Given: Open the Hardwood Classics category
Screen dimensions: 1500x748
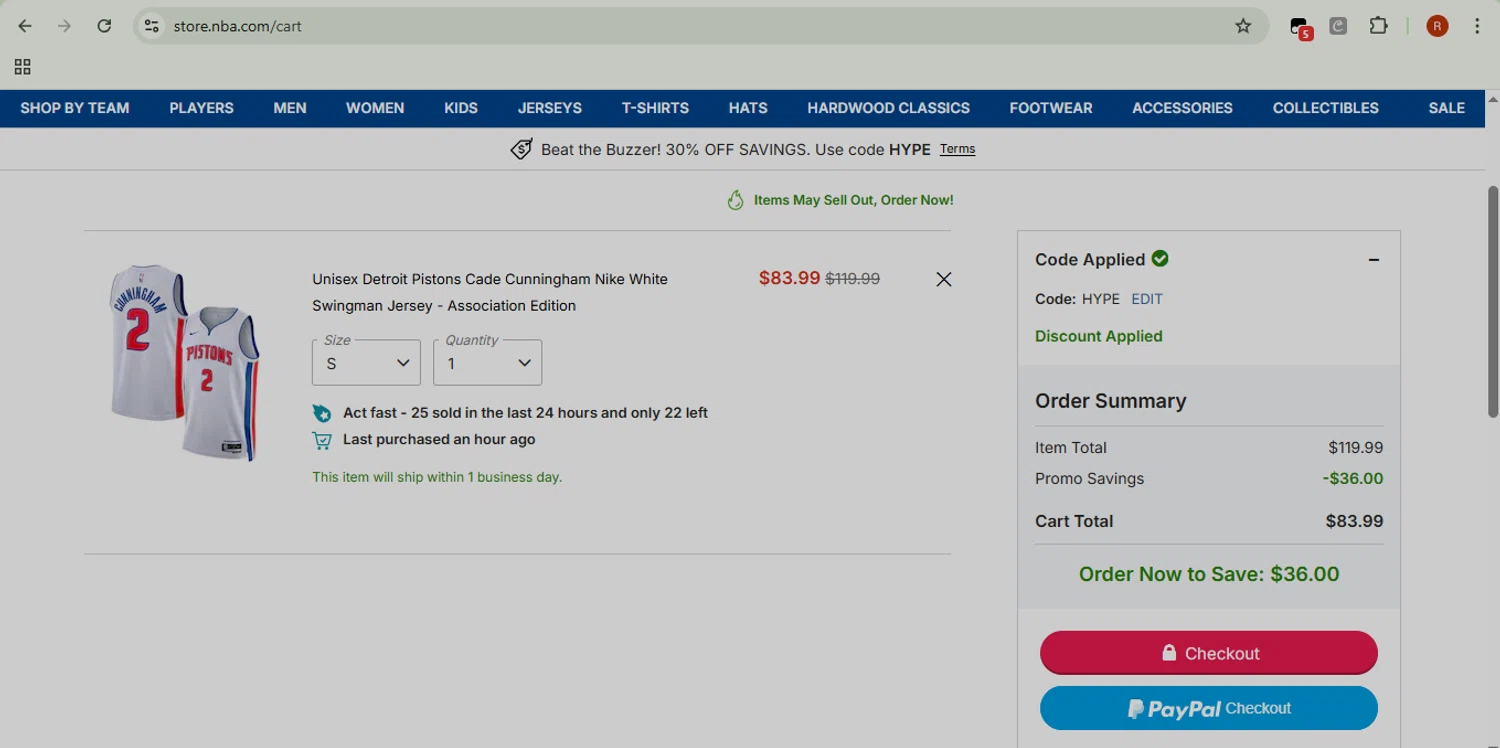Looking at the screenshot, I should click(888, 108).
